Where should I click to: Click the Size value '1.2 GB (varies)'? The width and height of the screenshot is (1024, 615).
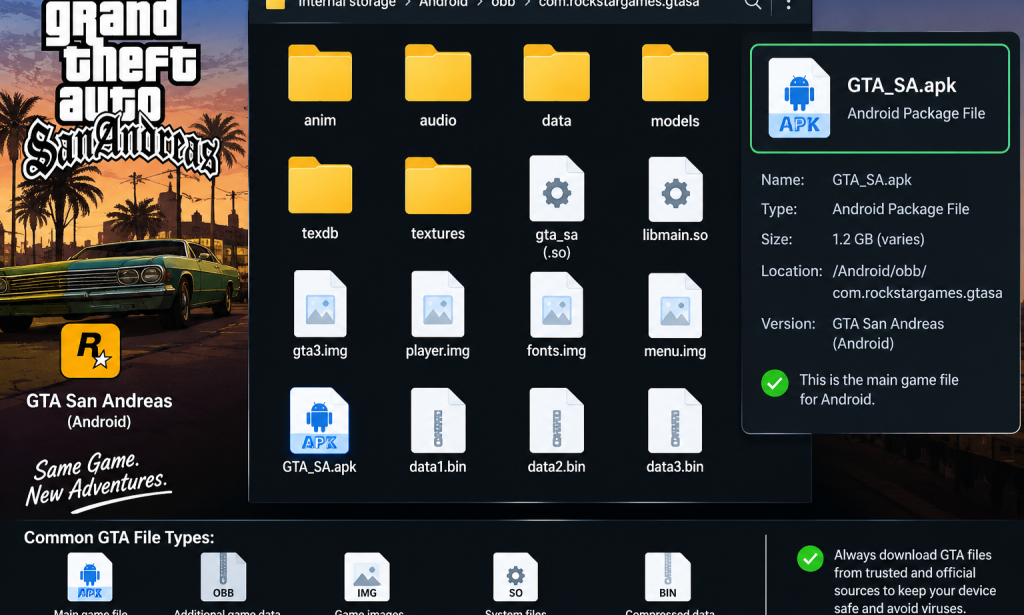point(878,239)
